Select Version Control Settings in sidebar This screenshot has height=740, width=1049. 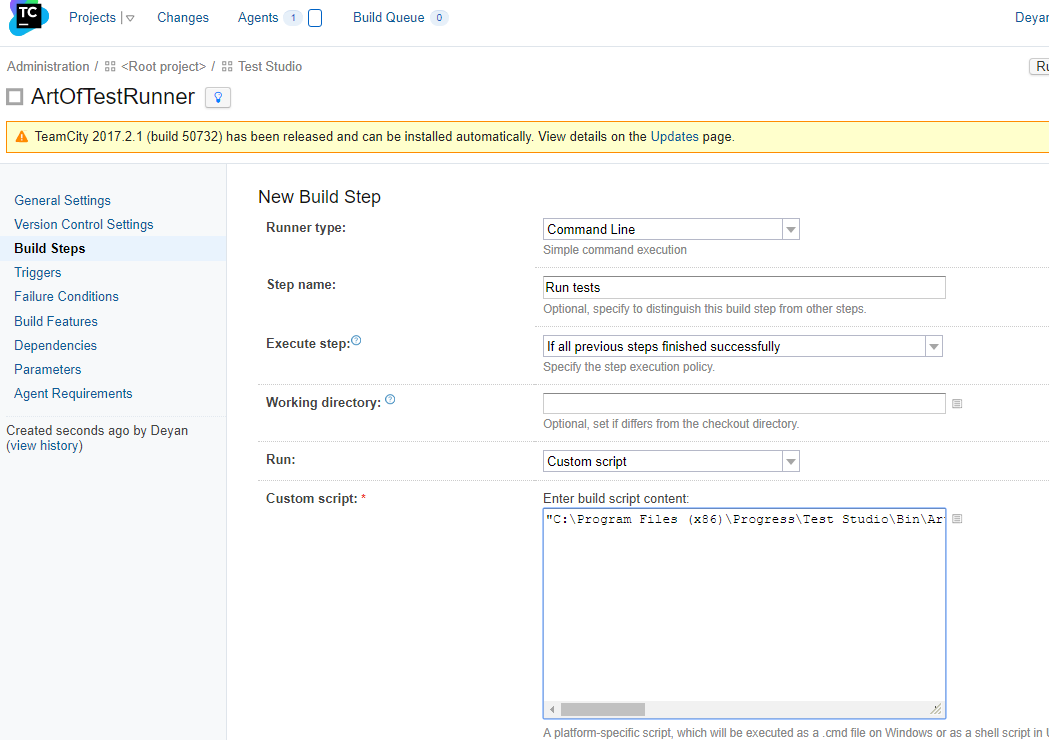(84, 225)
